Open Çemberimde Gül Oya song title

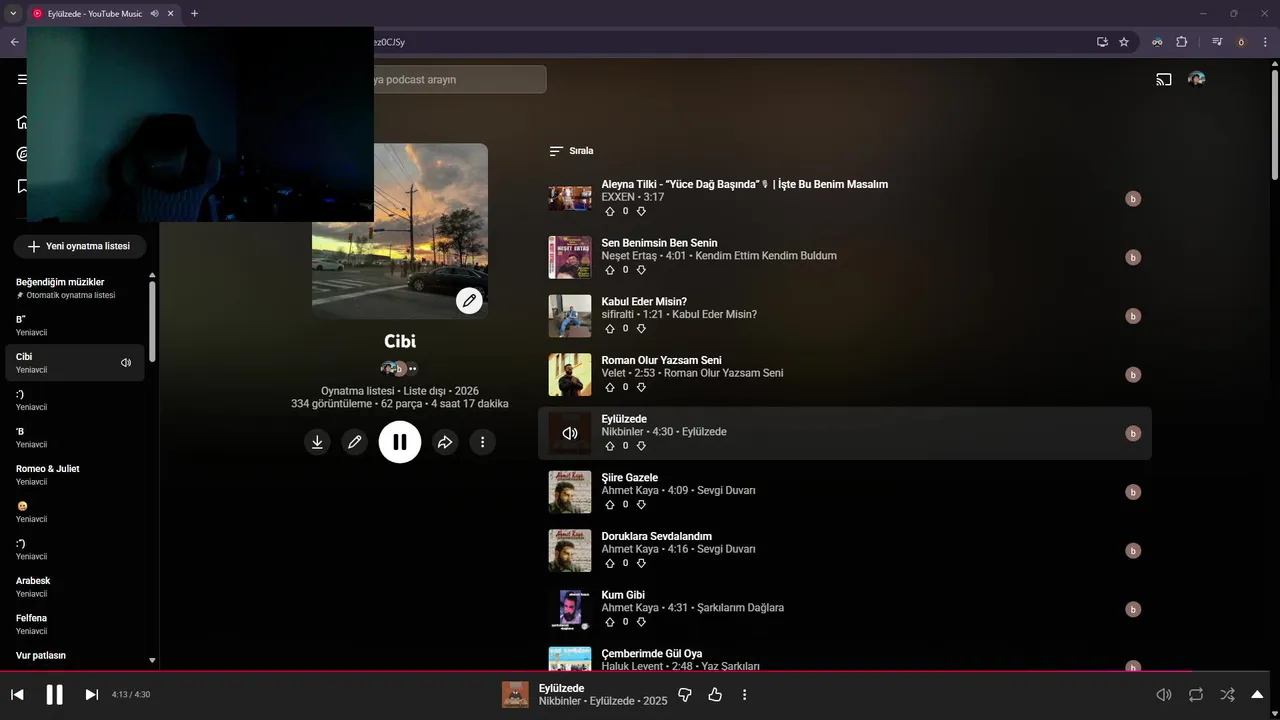(652, 654)
